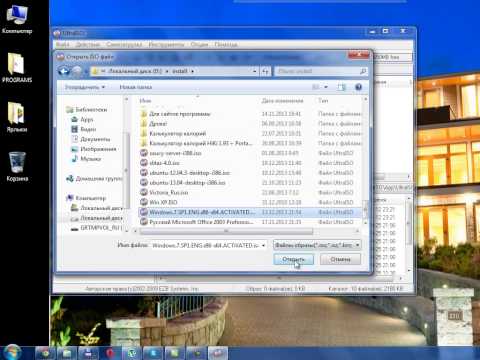Open the dialog's blue help icon
The width and height of the screenshot is (480, 360).
(x=358, y=87)
